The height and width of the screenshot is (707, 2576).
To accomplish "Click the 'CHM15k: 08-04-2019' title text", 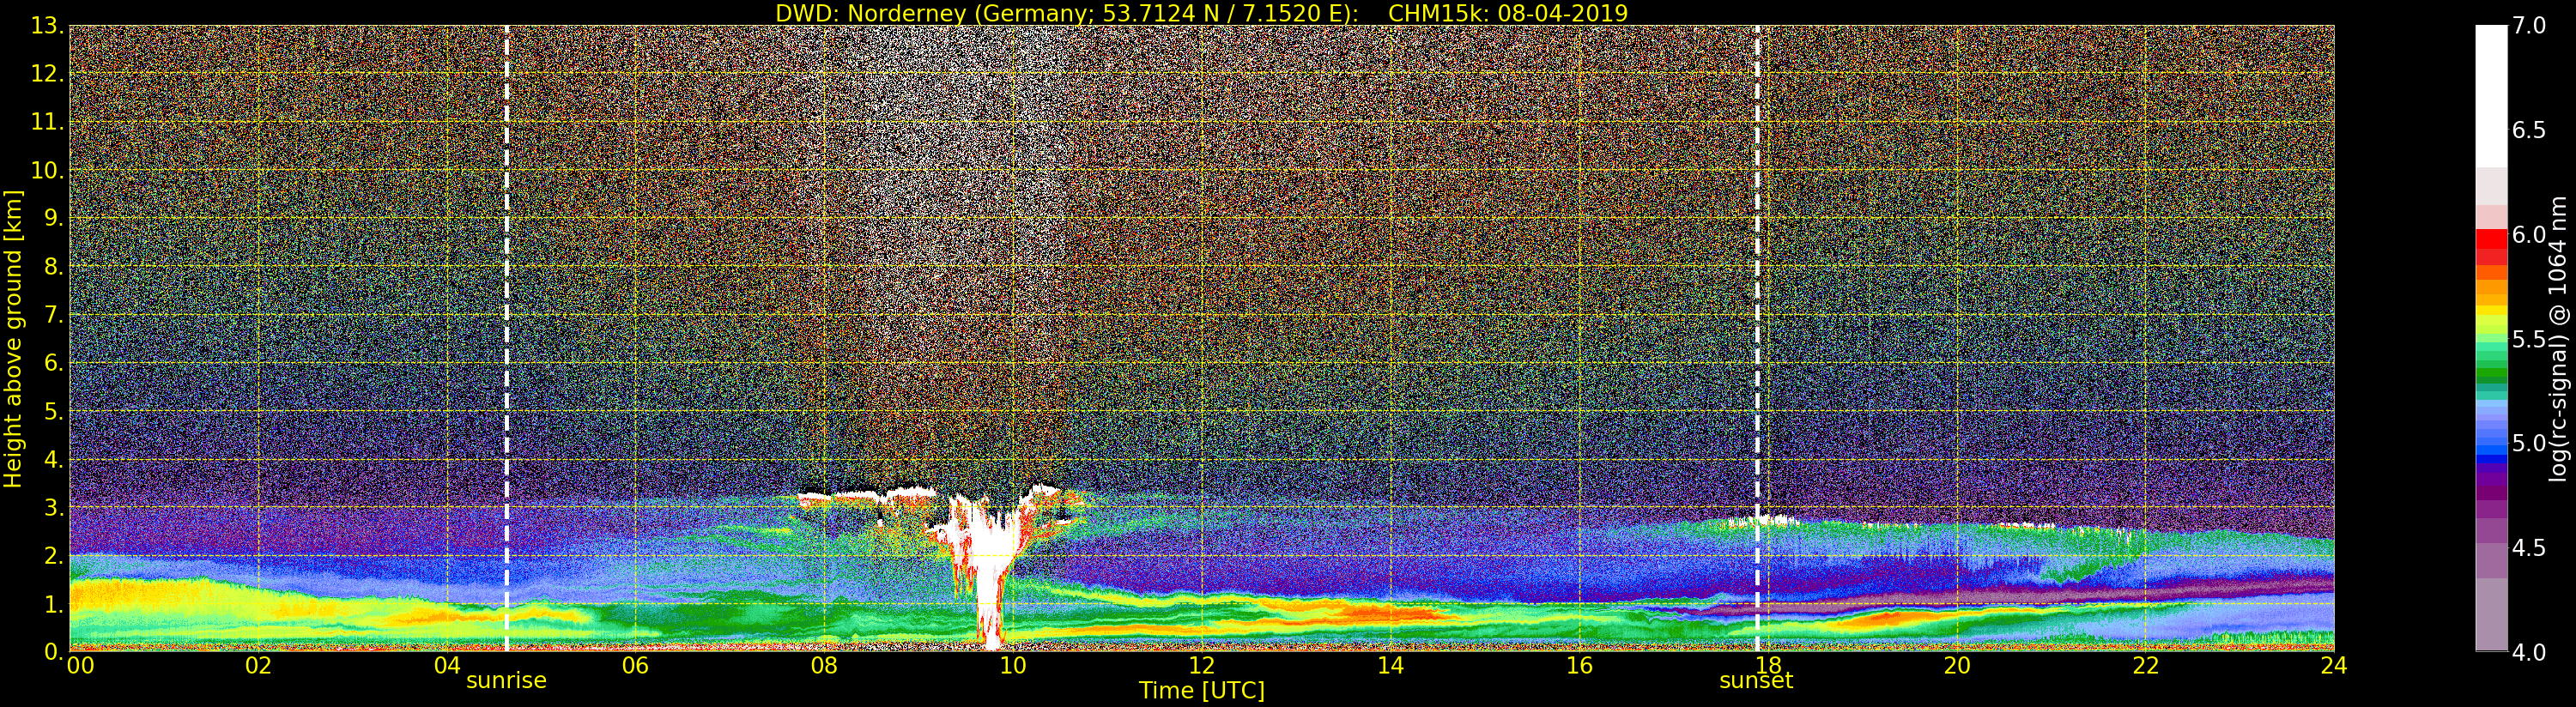I will click(x=1508, y=13).
